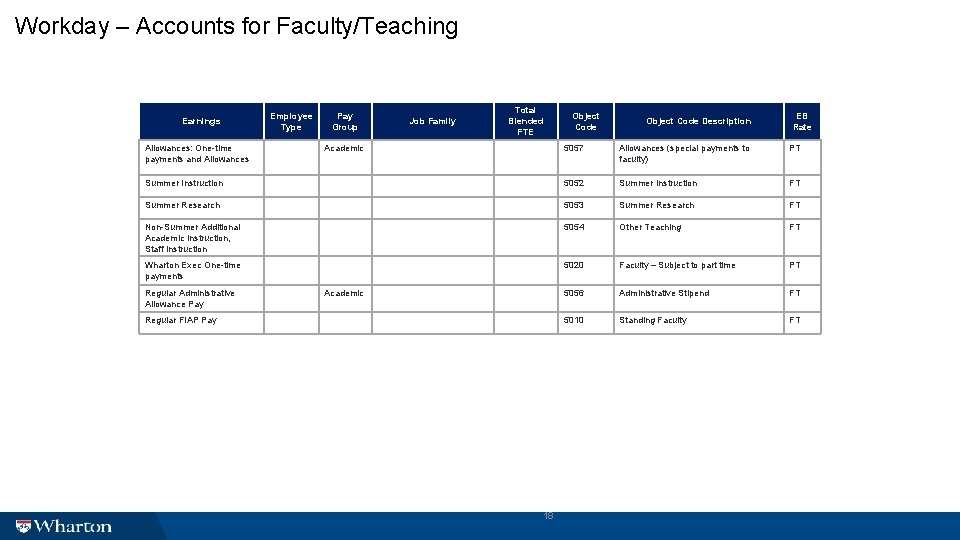The height and width of the screenshot is (540, 960).
Task: Click 'FT' EB rate in Administrative Stipend row
Action: [795, 293]
